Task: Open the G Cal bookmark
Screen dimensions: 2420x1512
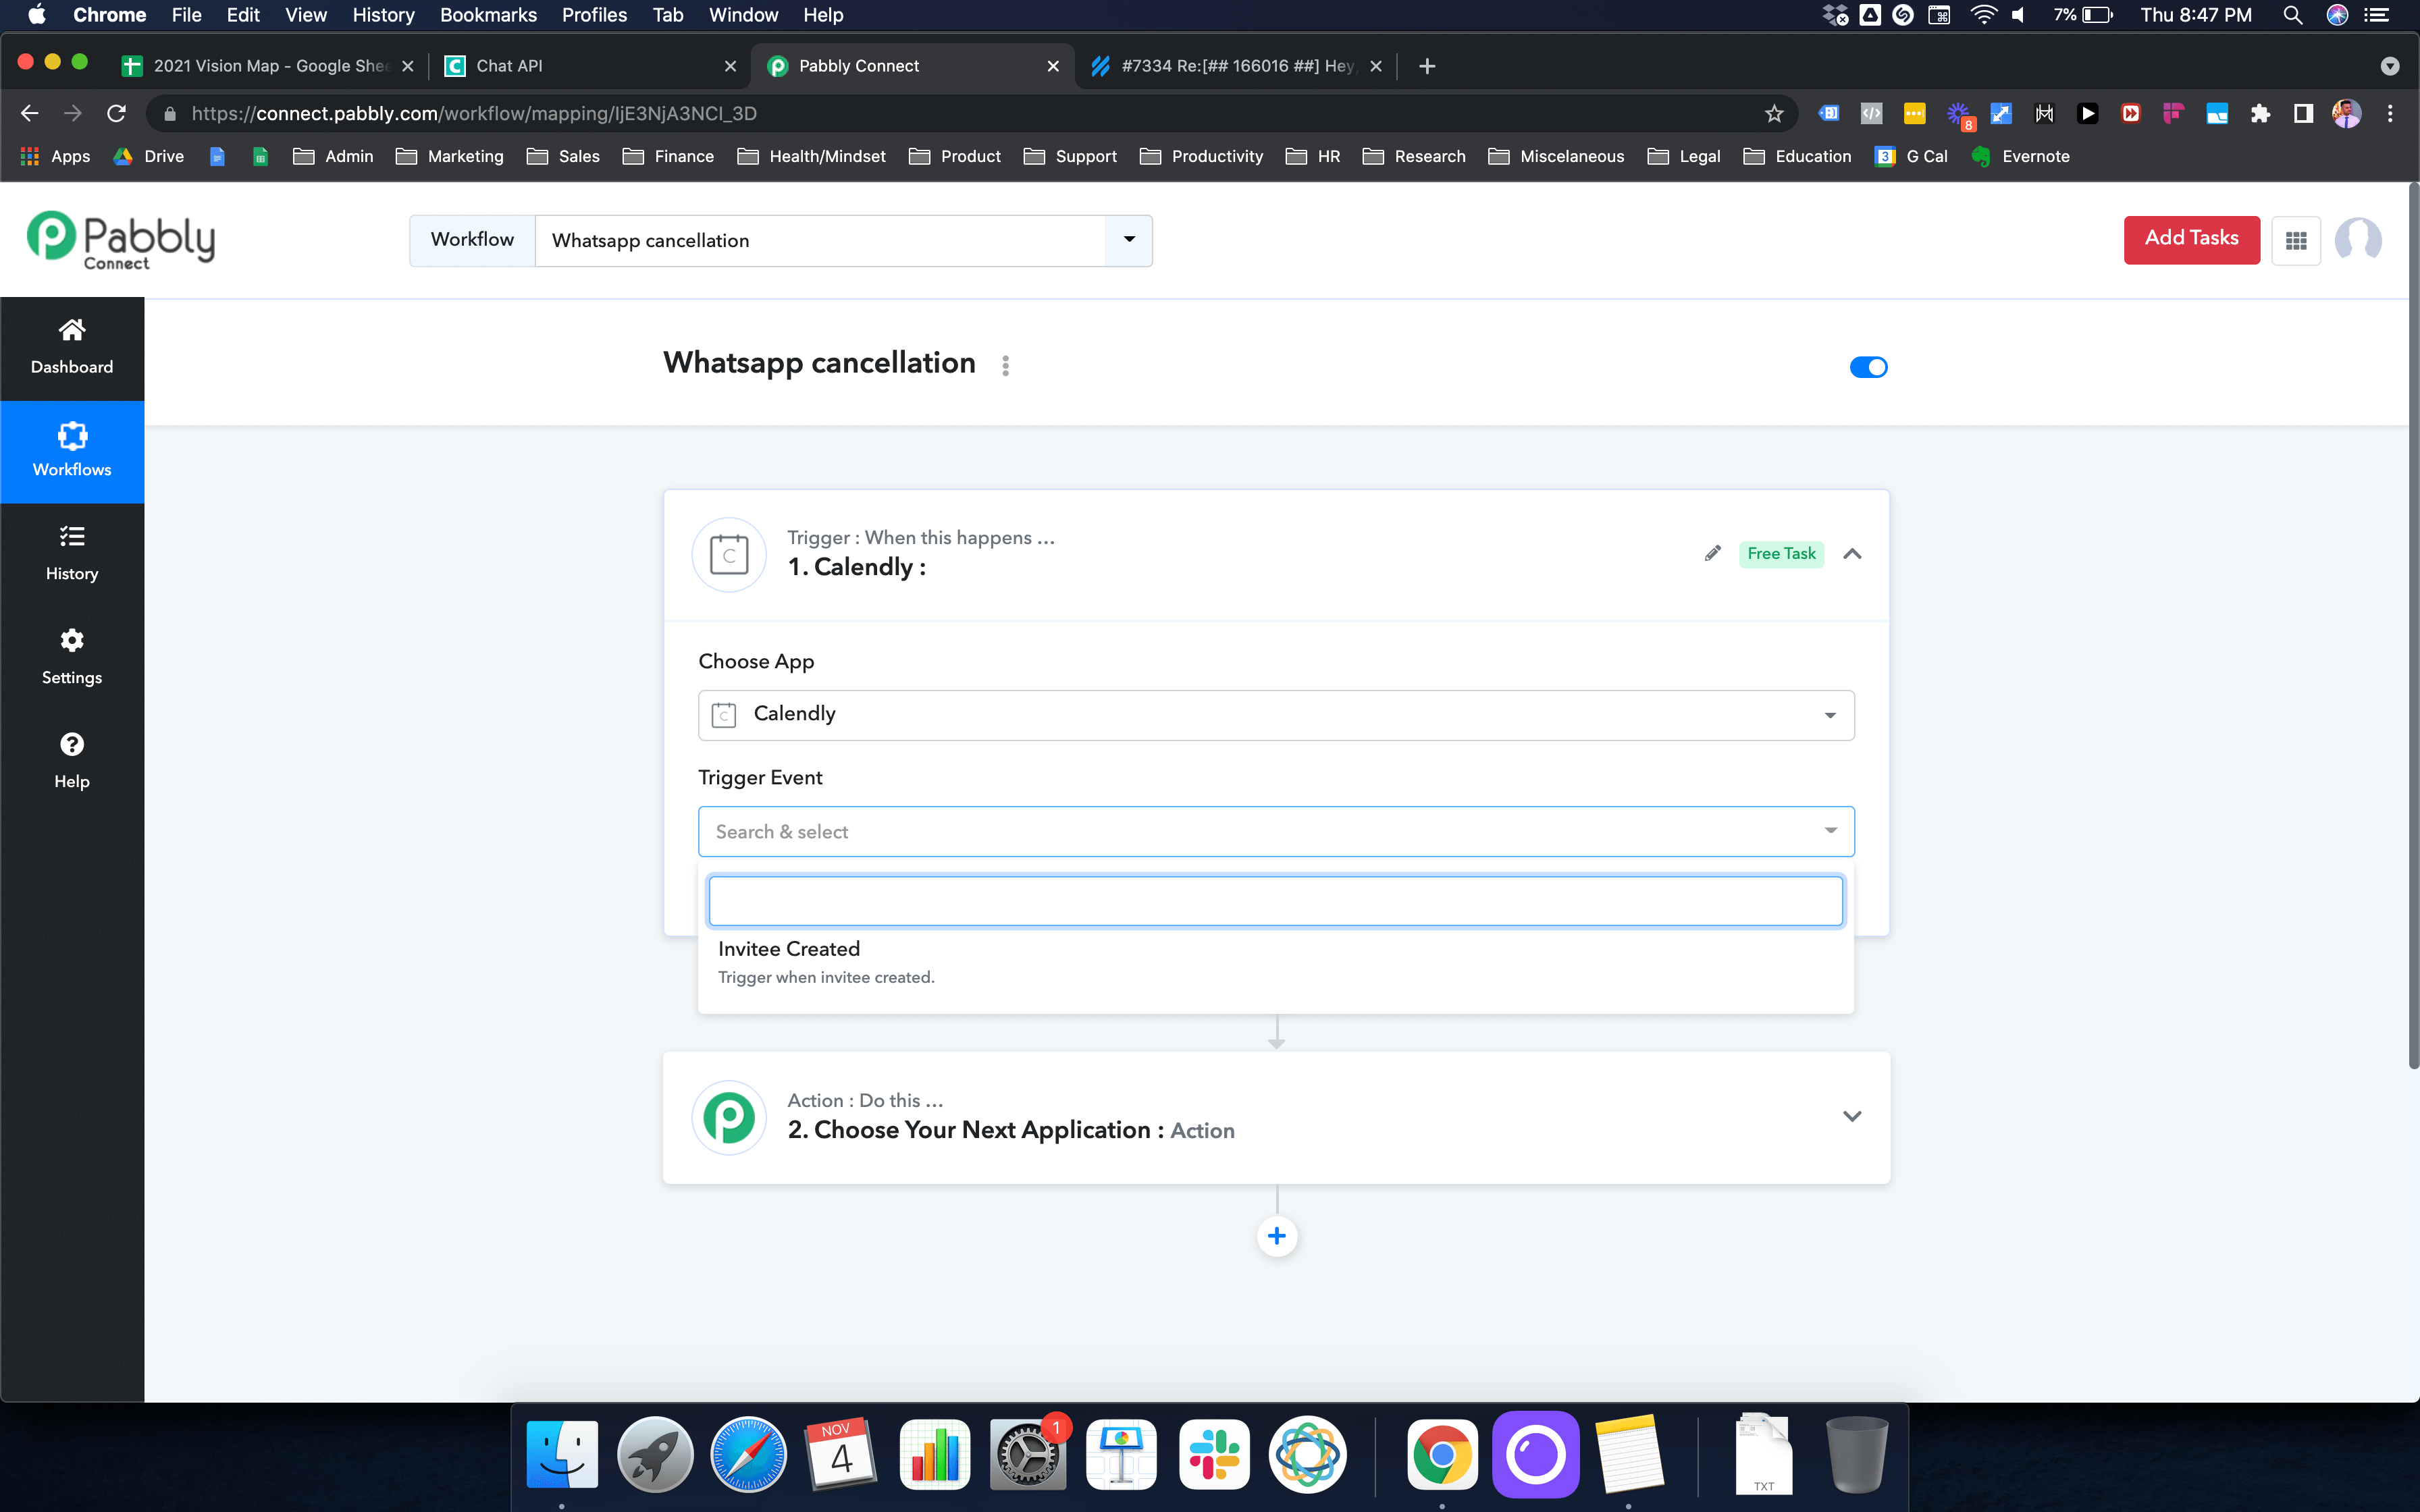Action: click(x=1911, y=156)
